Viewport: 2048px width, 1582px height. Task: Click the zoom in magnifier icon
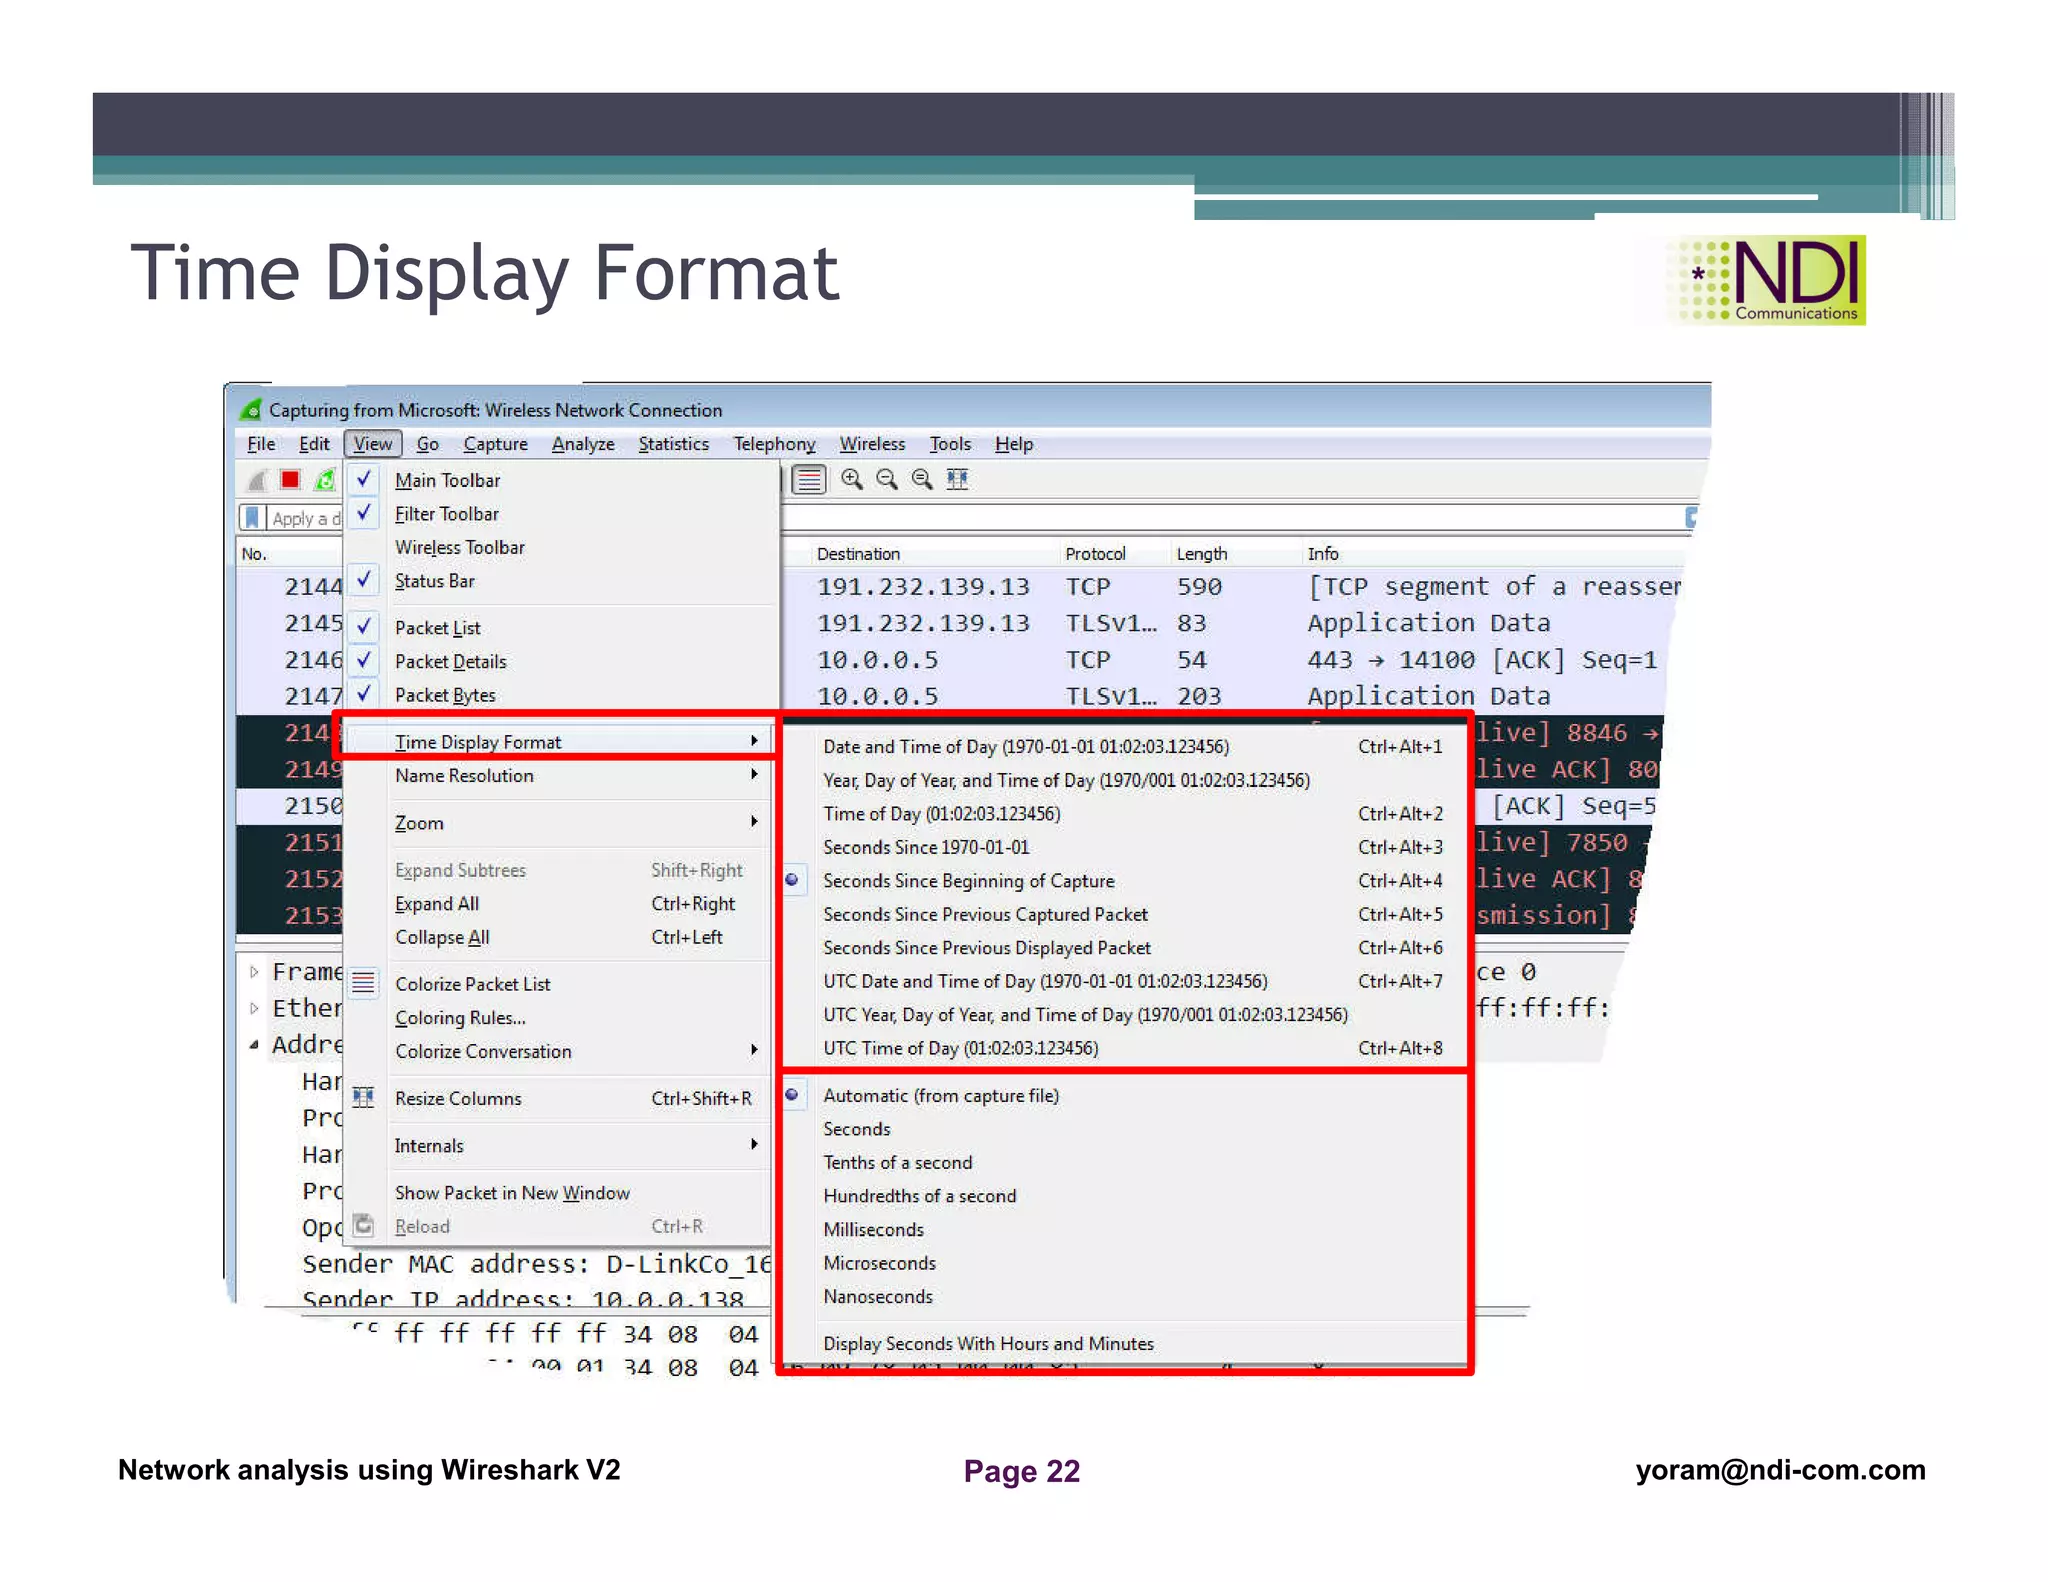tap(852, 480)
